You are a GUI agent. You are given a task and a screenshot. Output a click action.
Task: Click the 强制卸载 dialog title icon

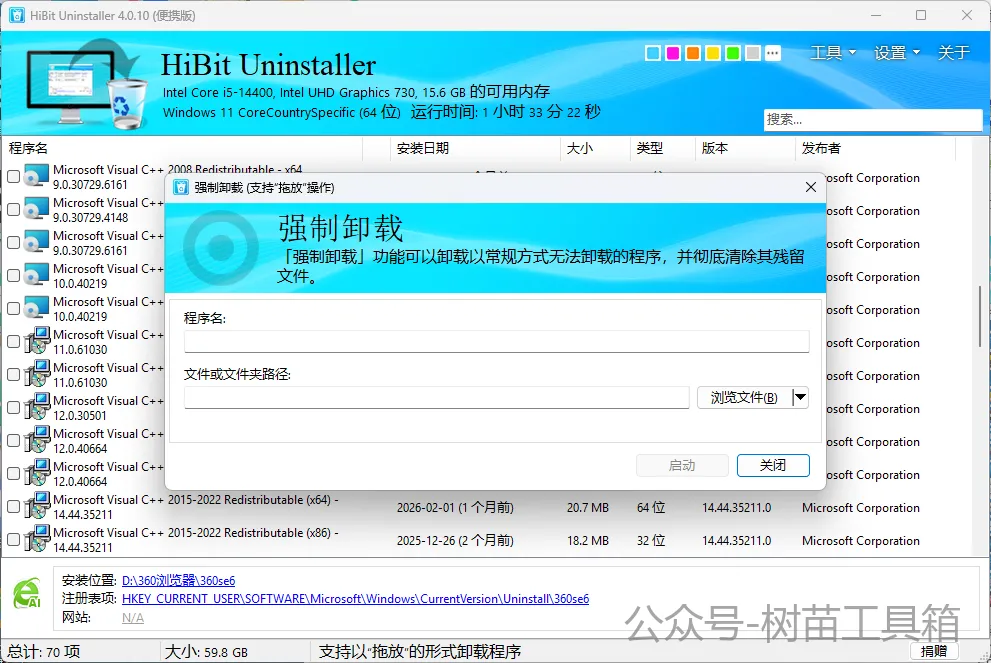[x=181, y=188]
